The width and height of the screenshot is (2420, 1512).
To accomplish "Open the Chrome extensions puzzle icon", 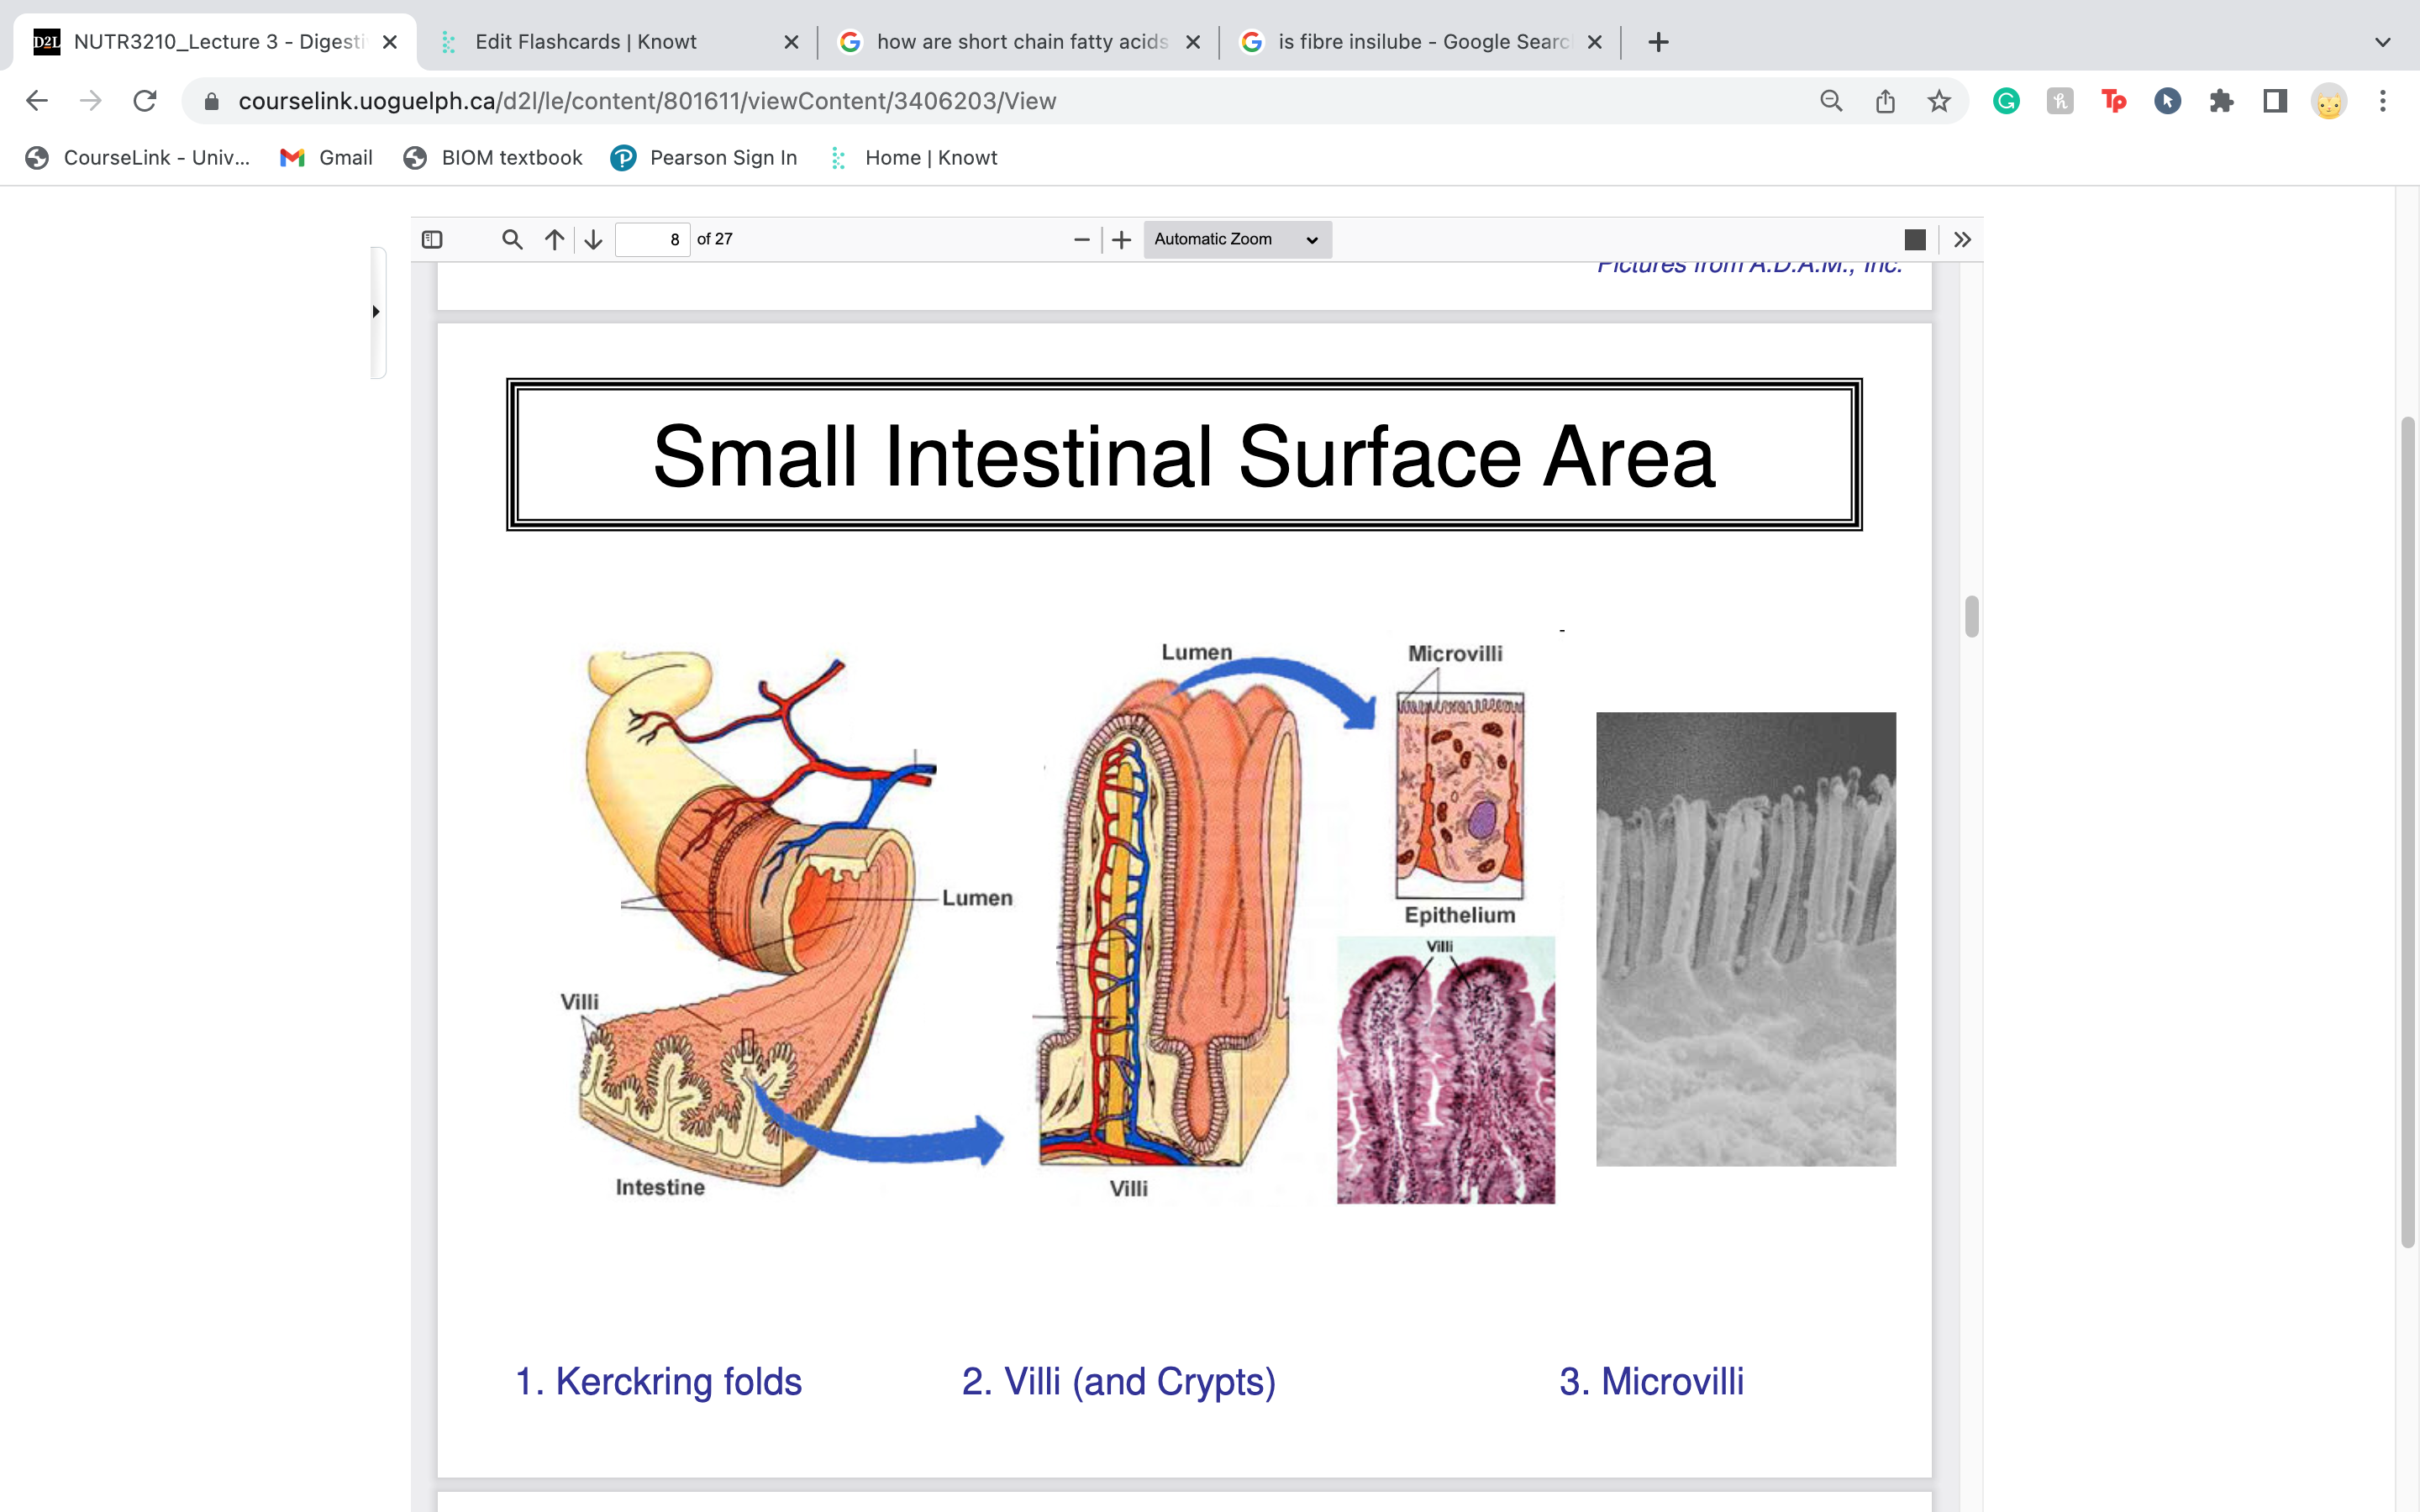I will 2222,100.
